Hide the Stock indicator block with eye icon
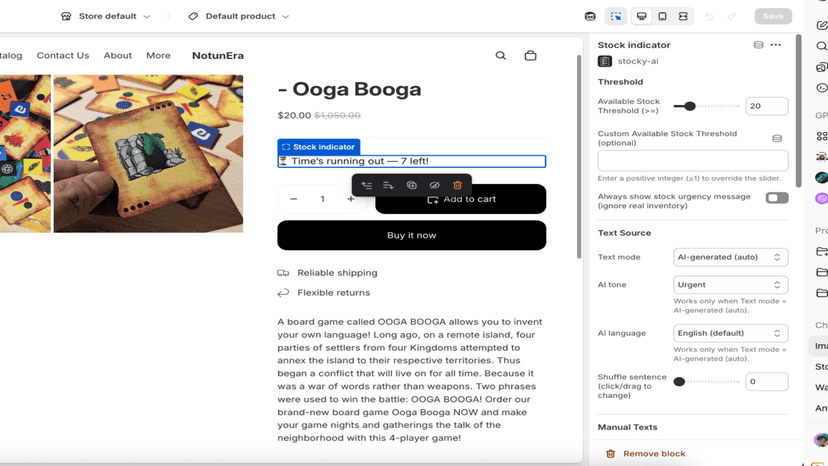Viewport: 828px width, 466px height. pyautogui.click(x=434, y=185)
